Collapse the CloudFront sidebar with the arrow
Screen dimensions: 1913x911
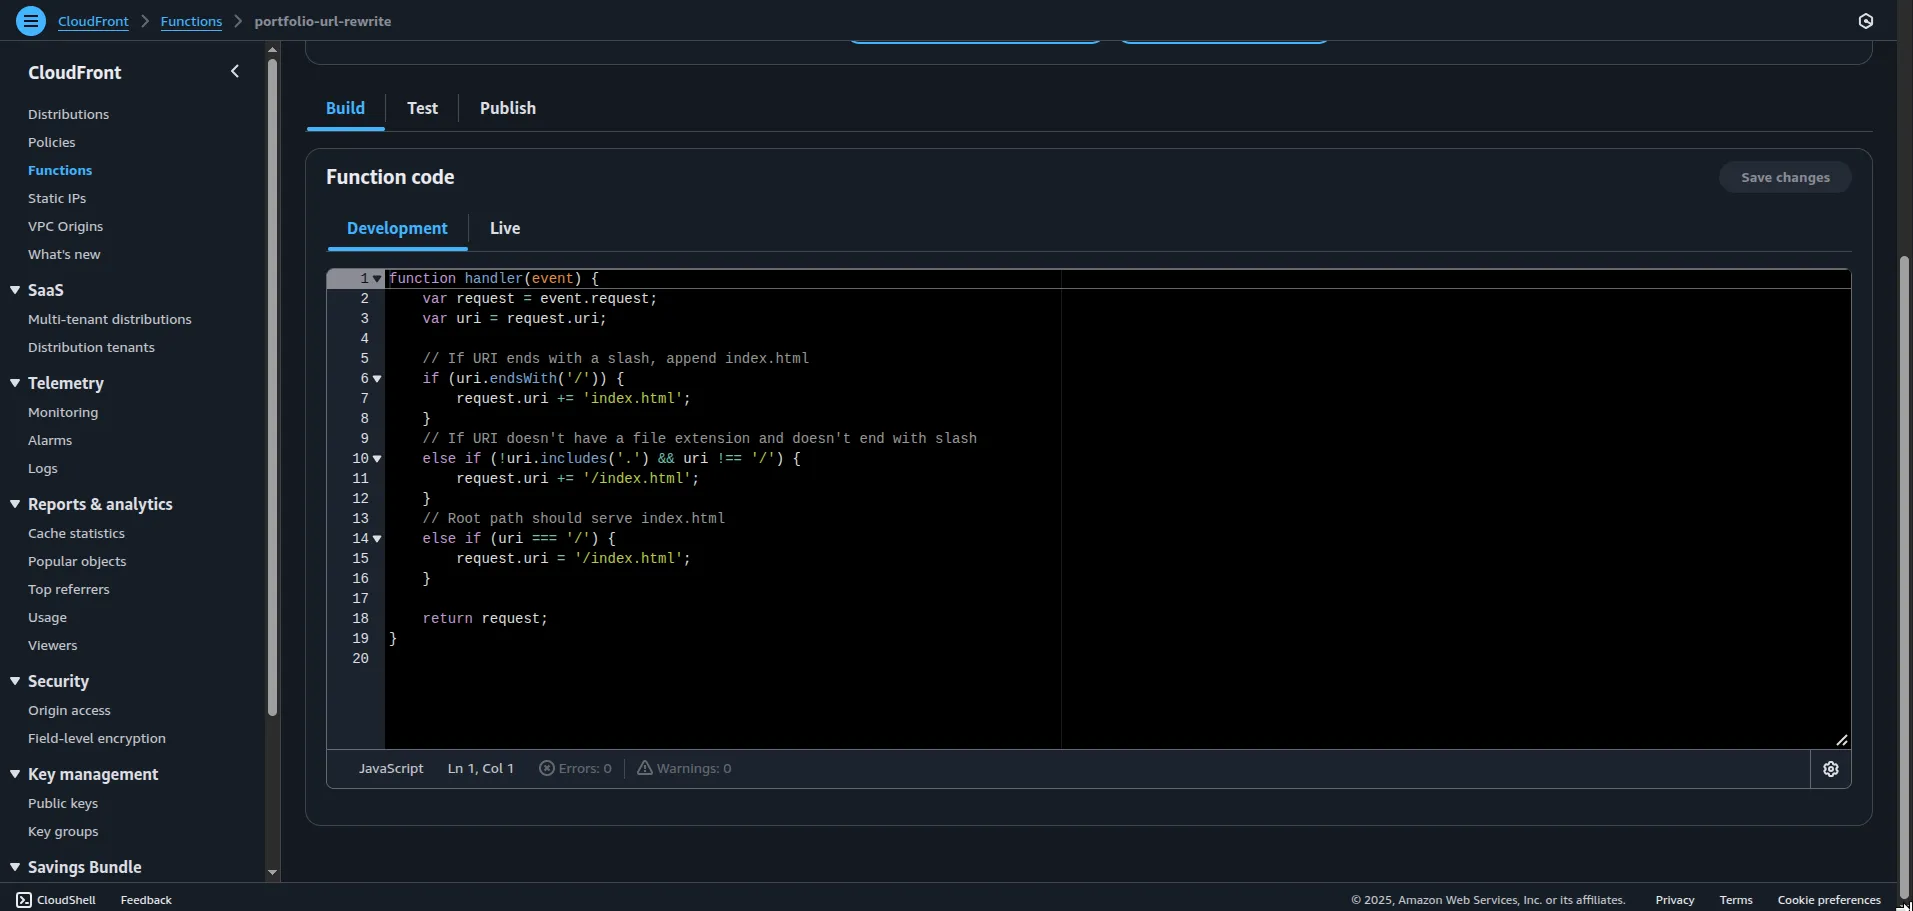(235, 71)
